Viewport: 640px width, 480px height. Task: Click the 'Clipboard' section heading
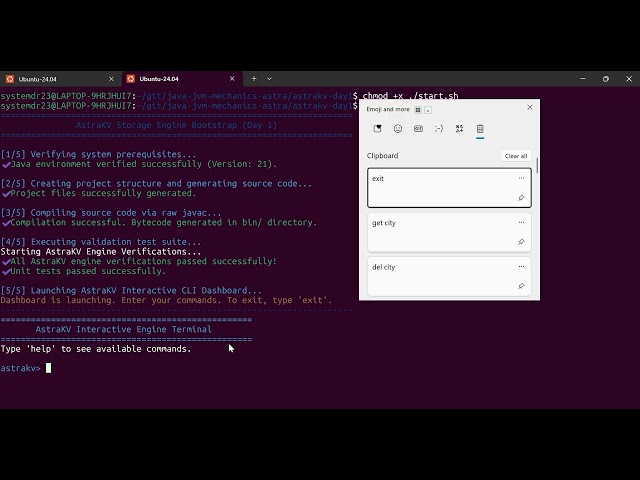(382, 156)
